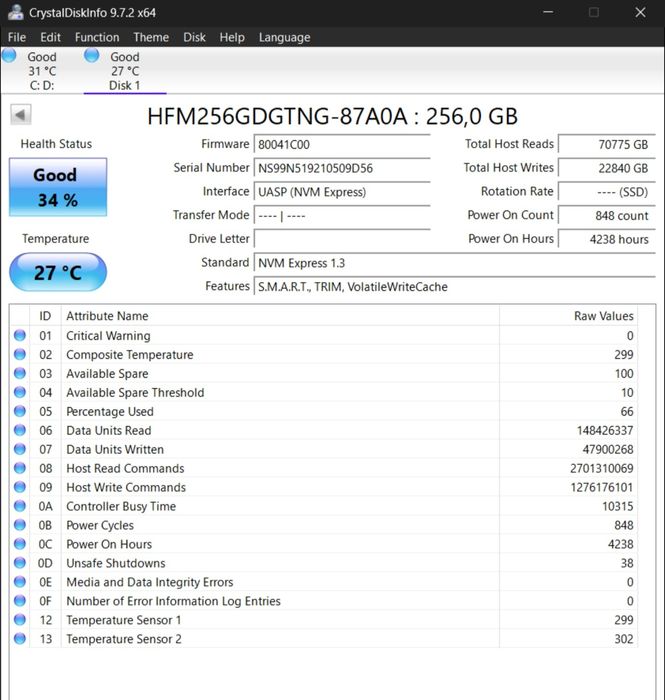Click status orb for Controller Busy Time
Screen dimensions: 665x700
pos(20,506)
